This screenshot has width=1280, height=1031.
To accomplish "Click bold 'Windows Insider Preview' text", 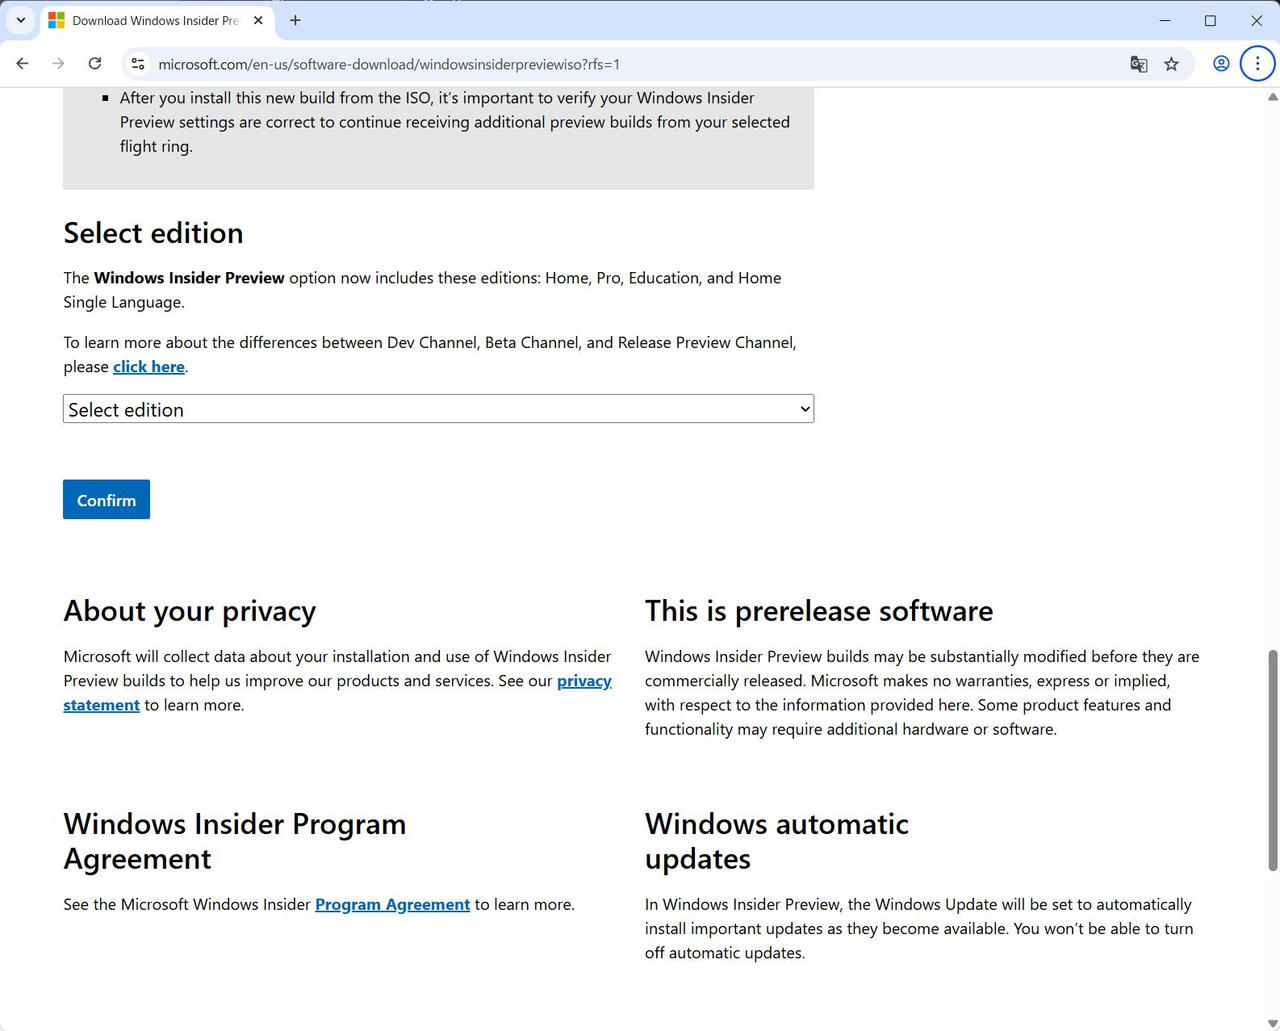I will (x=189, y=278).
